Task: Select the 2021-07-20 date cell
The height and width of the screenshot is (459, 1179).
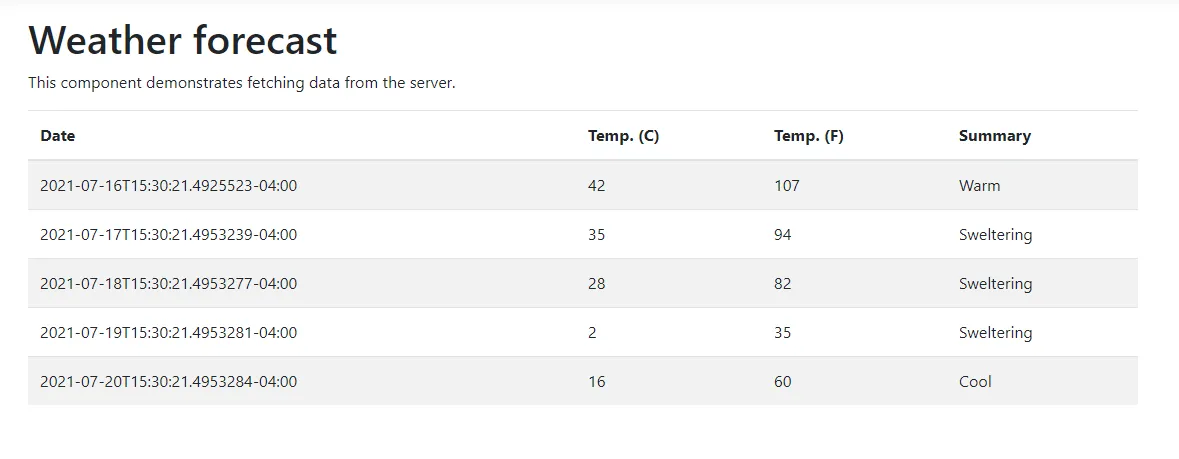Action: [168, 382]
